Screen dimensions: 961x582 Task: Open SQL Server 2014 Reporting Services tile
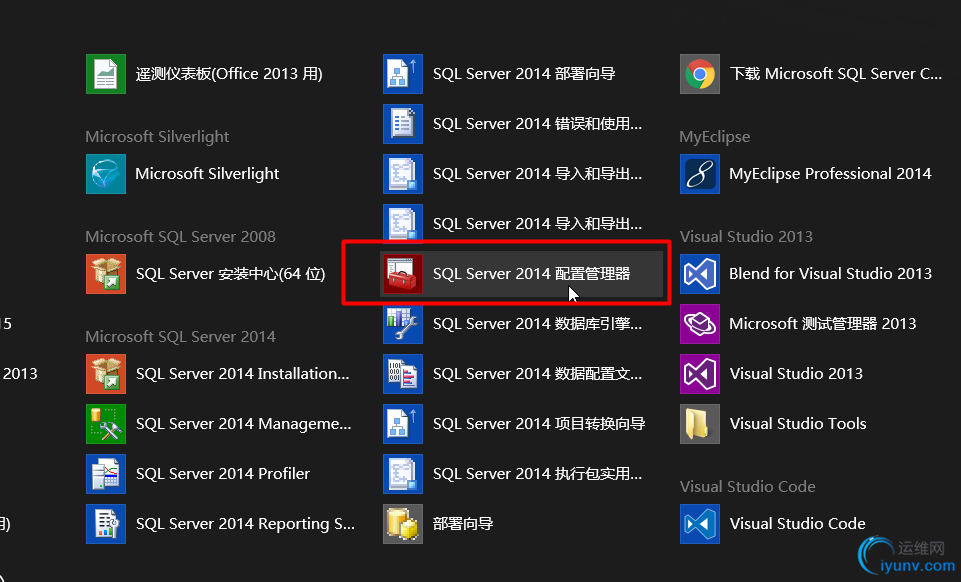click(221, 524)
